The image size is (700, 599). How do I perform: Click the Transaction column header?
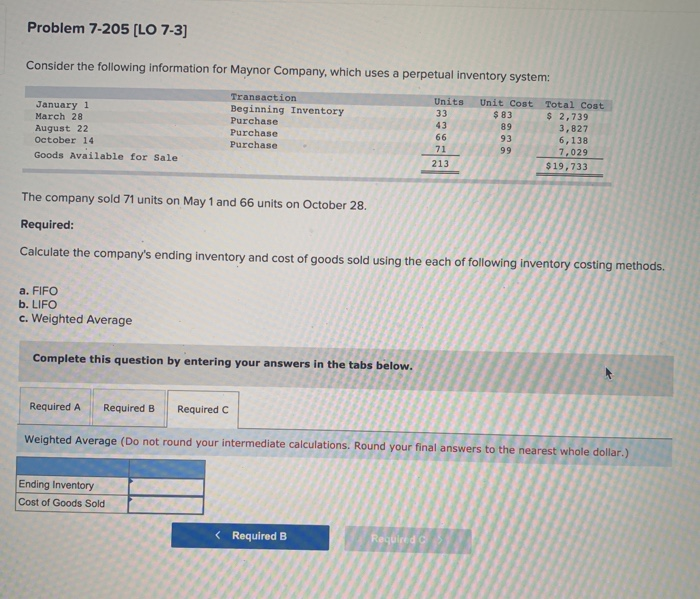click(263, 97)
